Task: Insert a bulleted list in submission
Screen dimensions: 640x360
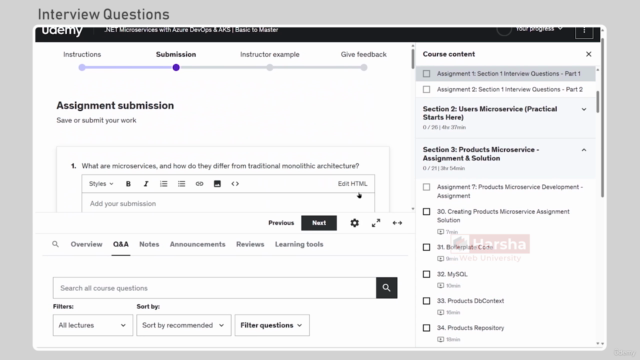Action: [x=182, y=184]
